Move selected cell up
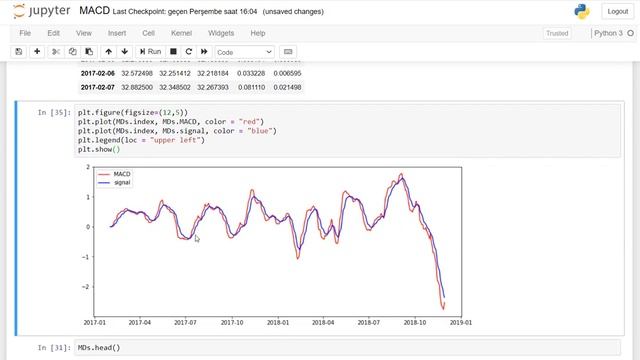The image size is (640, 360). 109,52
